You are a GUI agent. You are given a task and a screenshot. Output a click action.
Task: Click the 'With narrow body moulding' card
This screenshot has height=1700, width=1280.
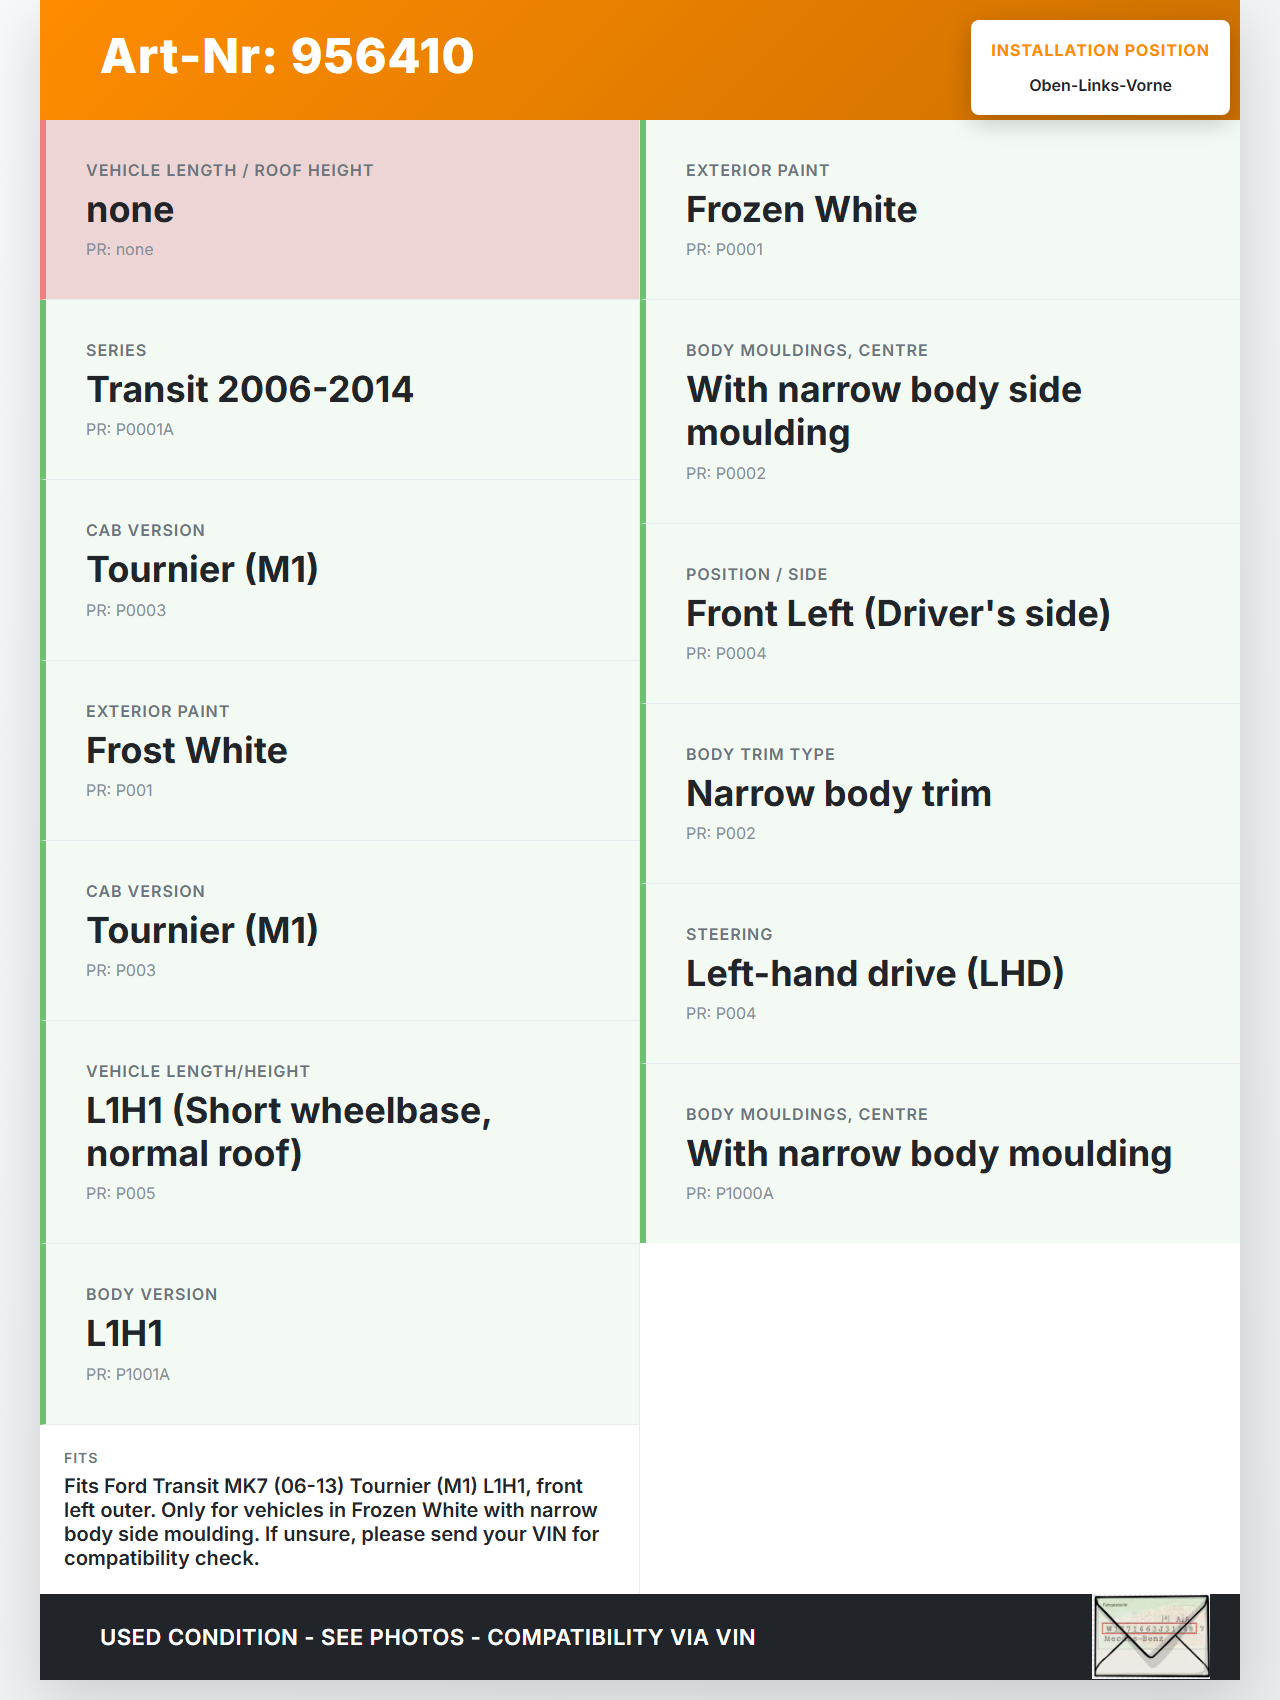pos(942,1154)
